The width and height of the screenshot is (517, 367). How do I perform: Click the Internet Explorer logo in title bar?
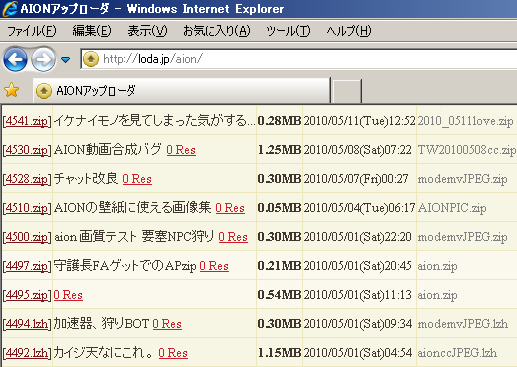click(10, 9)
